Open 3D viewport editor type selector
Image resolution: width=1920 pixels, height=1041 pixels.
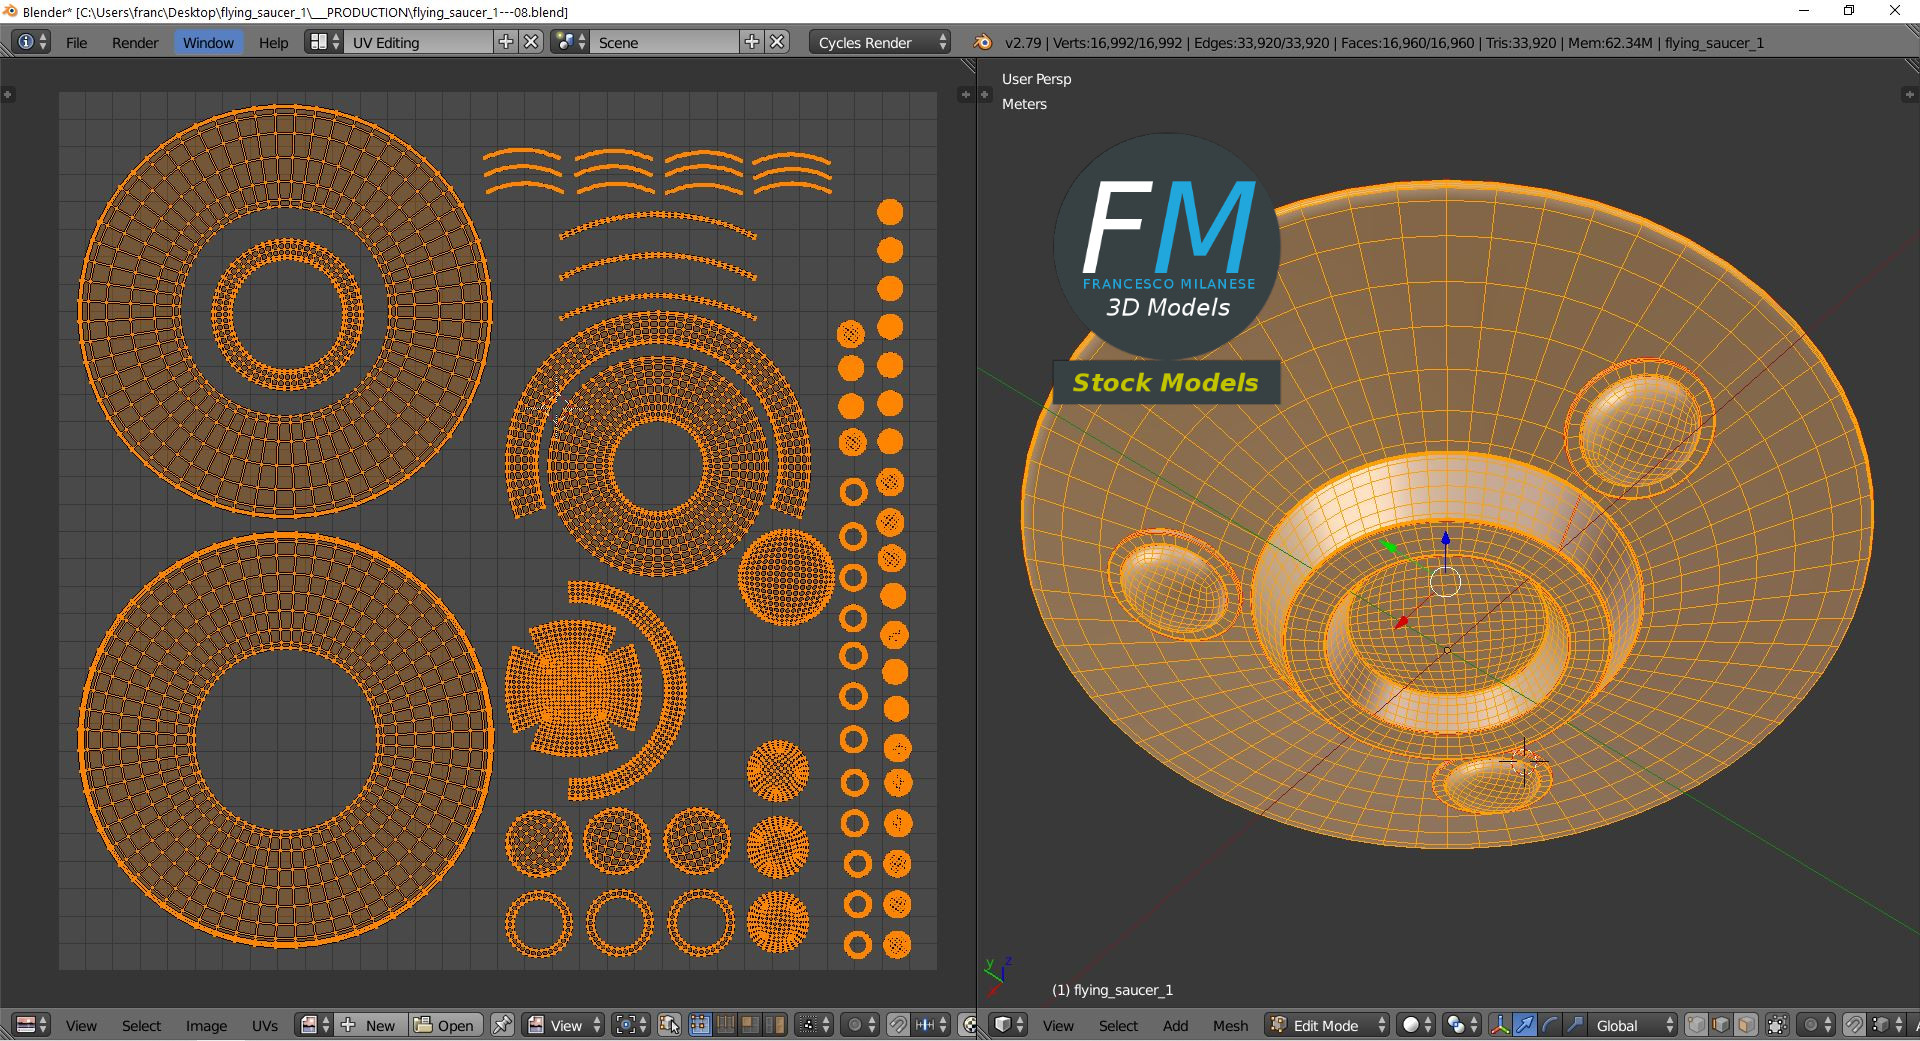[1008, 1025]
